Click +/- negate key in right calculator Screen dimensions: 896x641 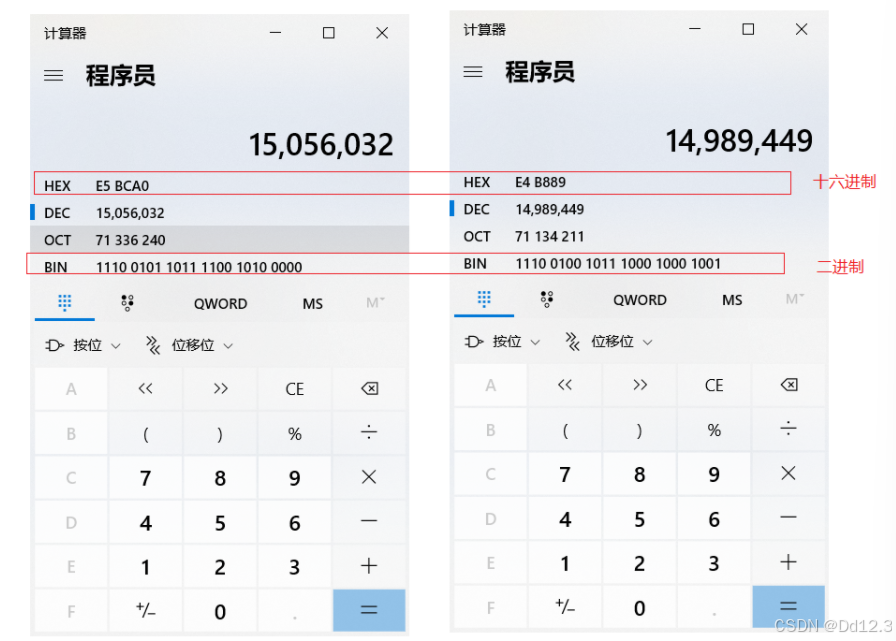(x=565, y=607)
